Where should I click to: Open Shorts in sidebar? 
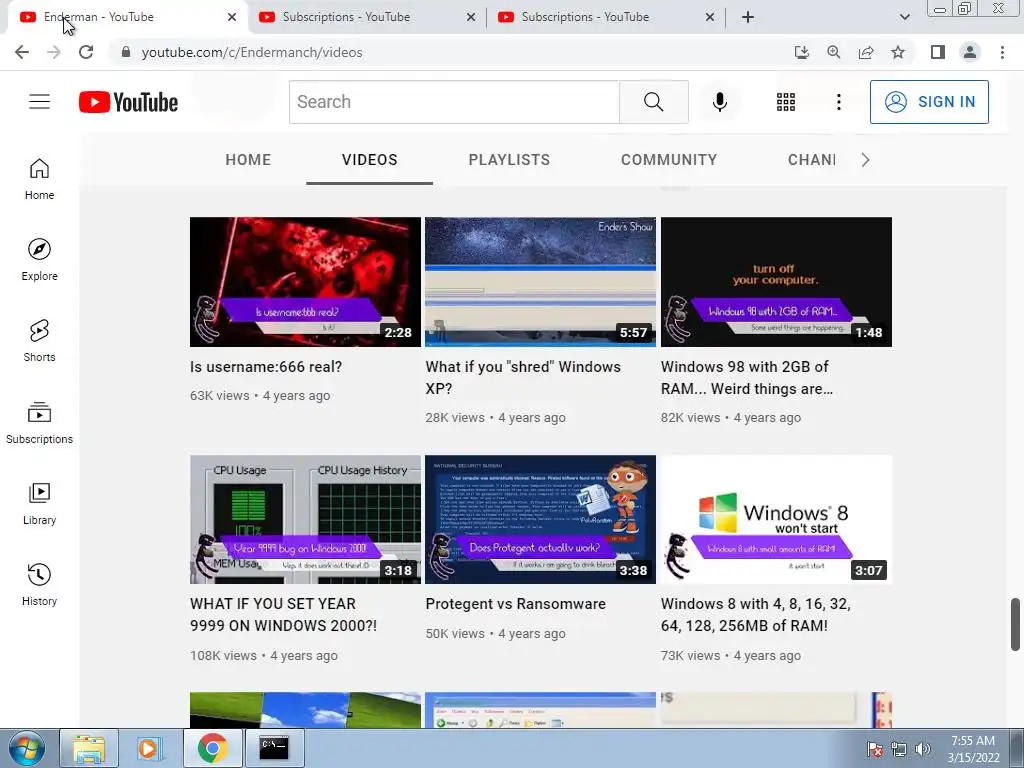(39, 341)
